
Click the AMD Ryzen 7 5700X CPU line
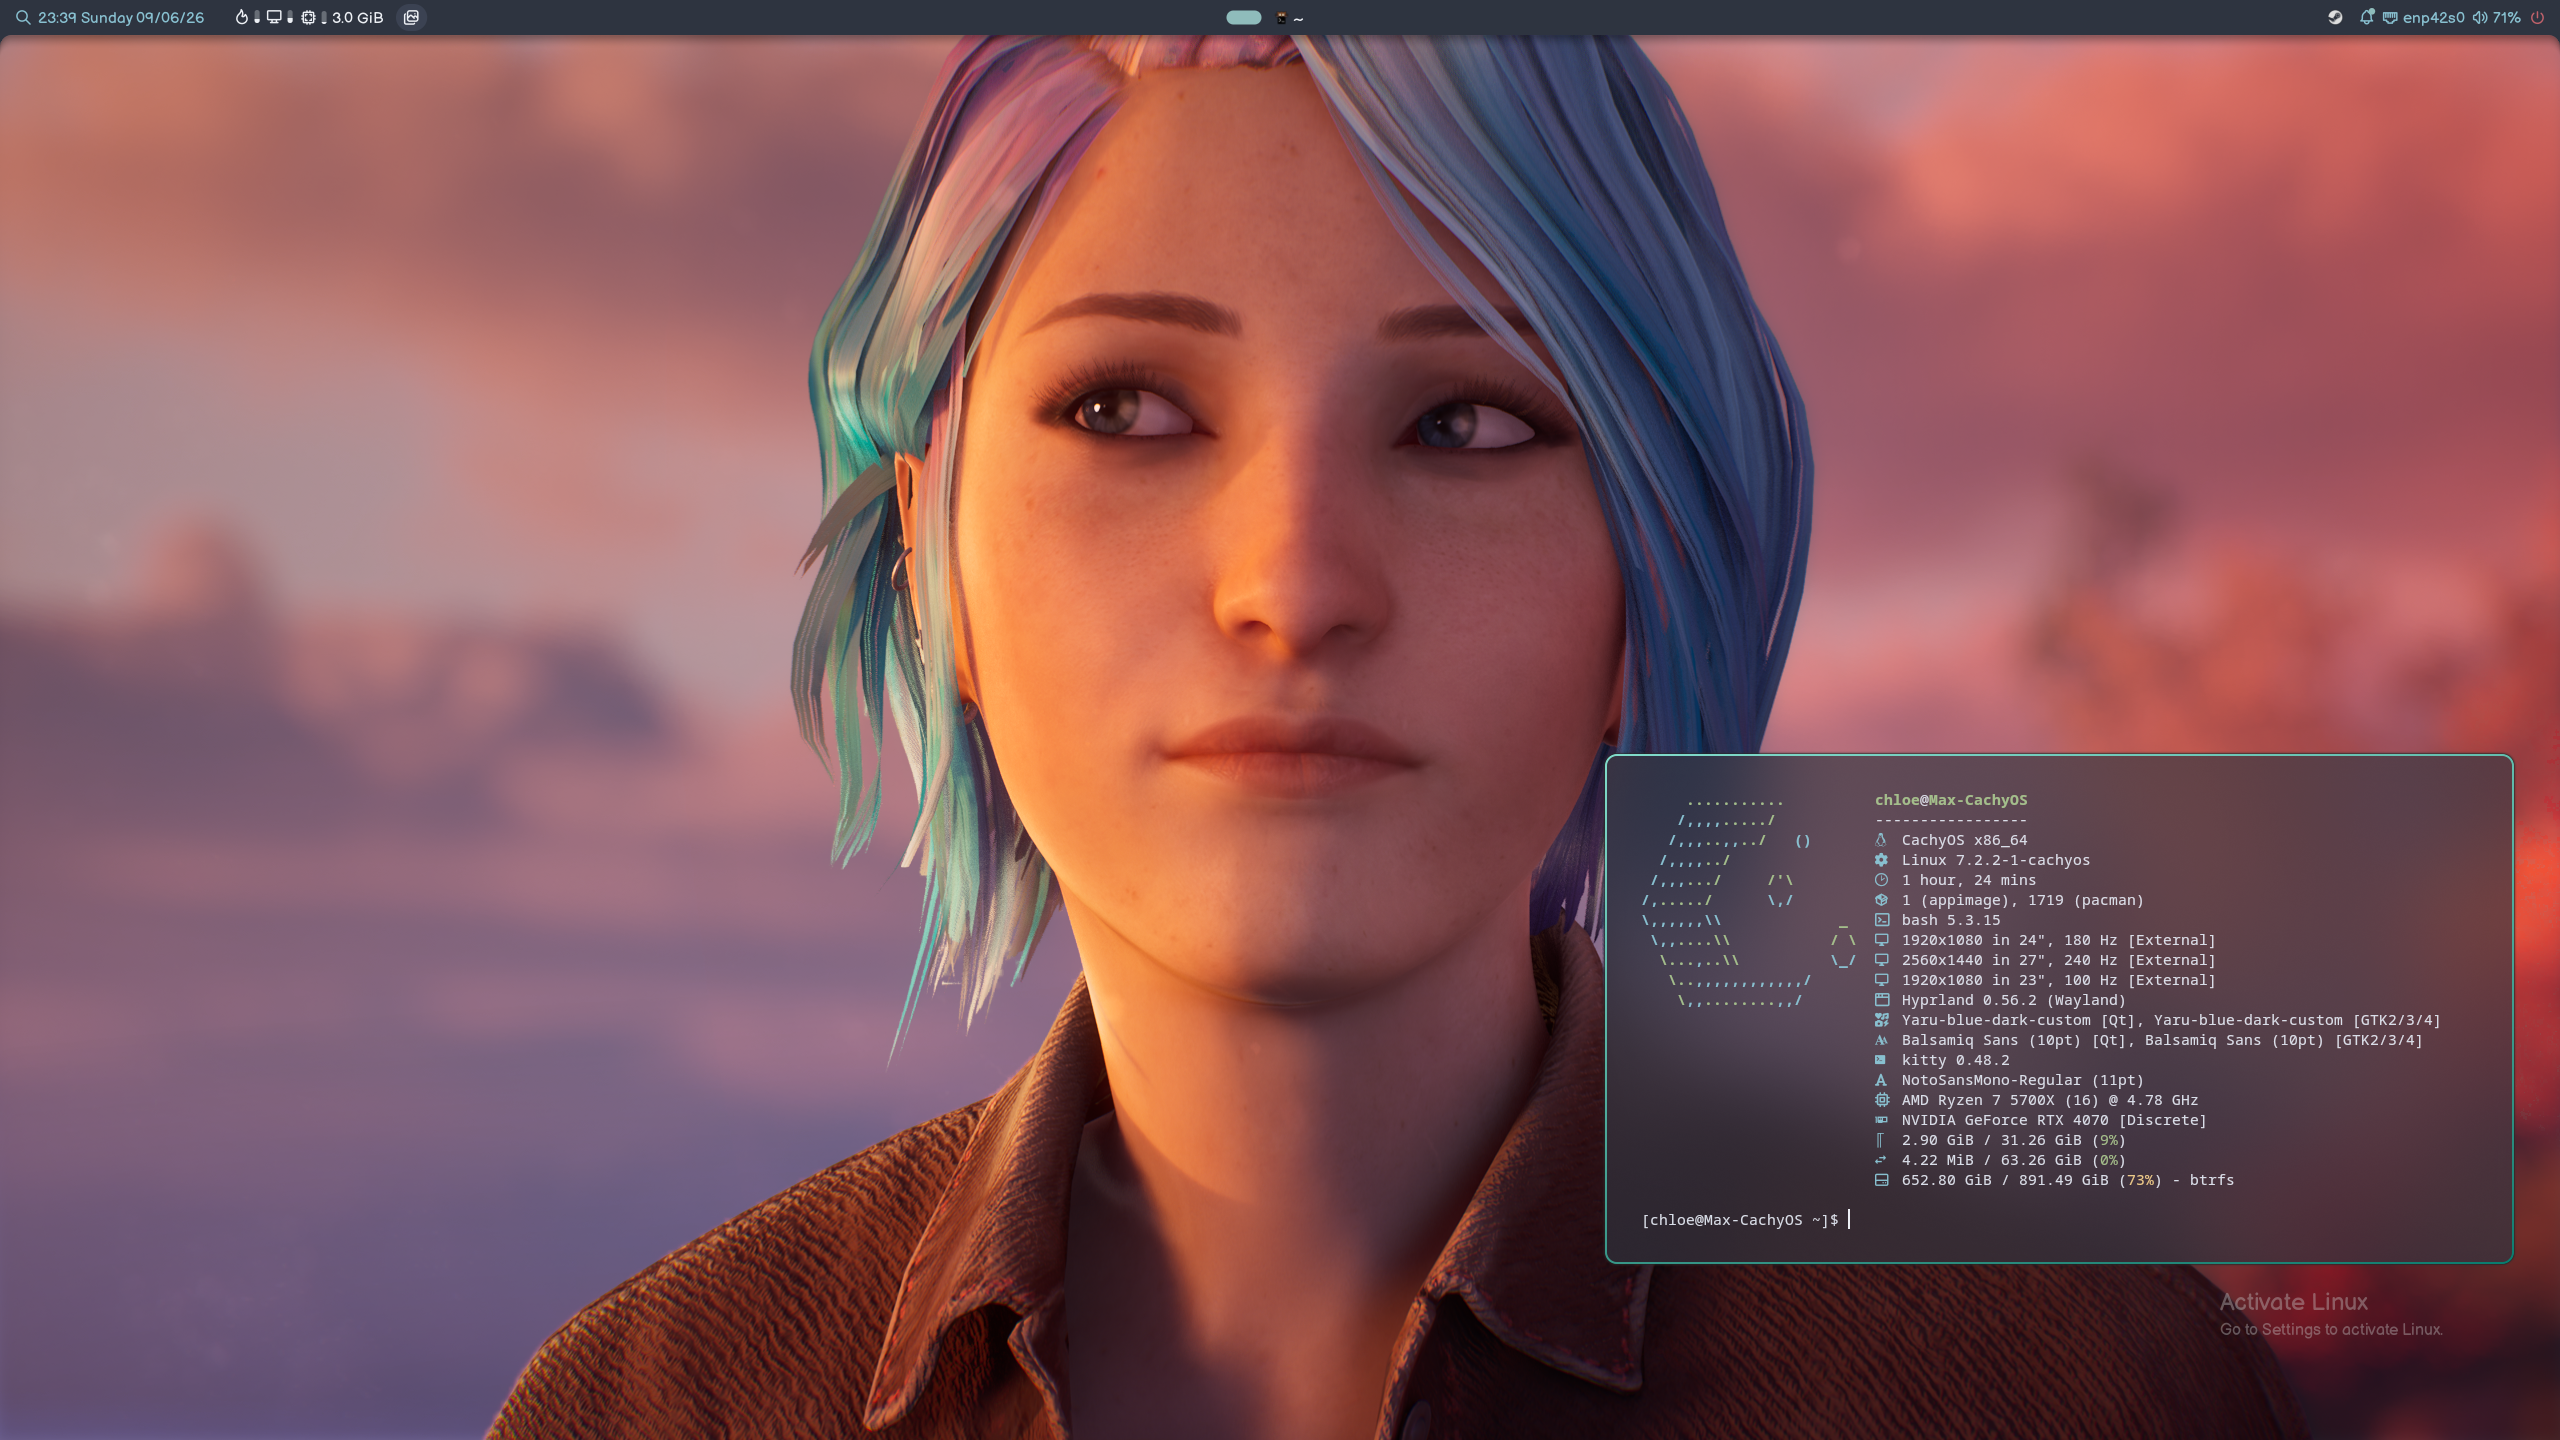pos(2049,1100)
